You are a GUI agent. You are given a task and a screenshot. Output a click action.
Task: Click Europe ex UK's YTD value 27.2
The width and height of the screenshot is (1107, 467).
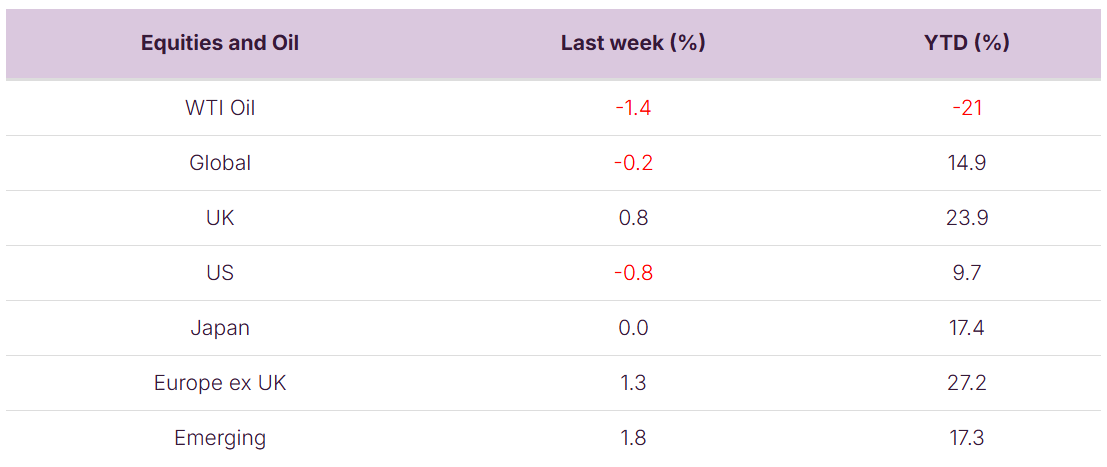click(967, 383)
